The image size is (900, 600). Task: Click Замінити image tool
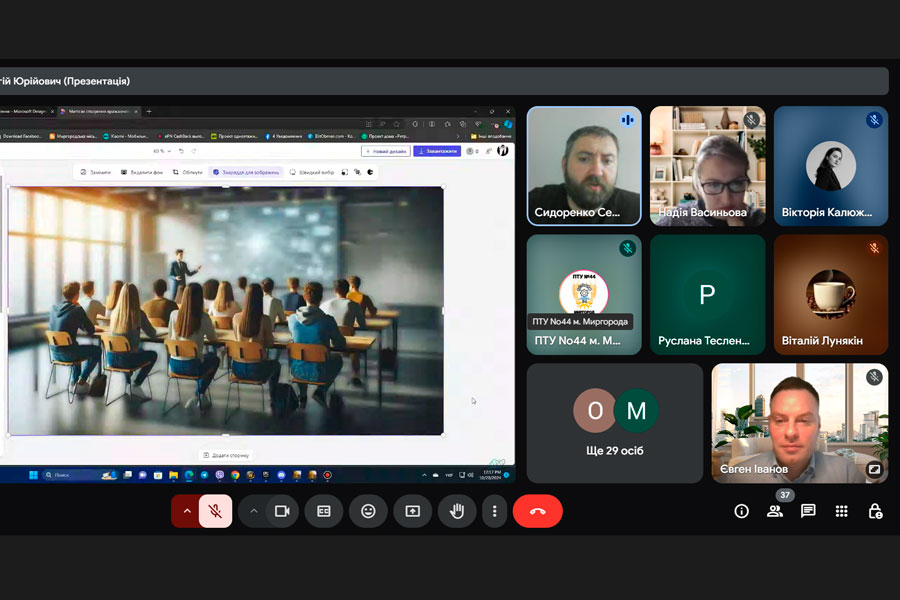pos(95,172)
